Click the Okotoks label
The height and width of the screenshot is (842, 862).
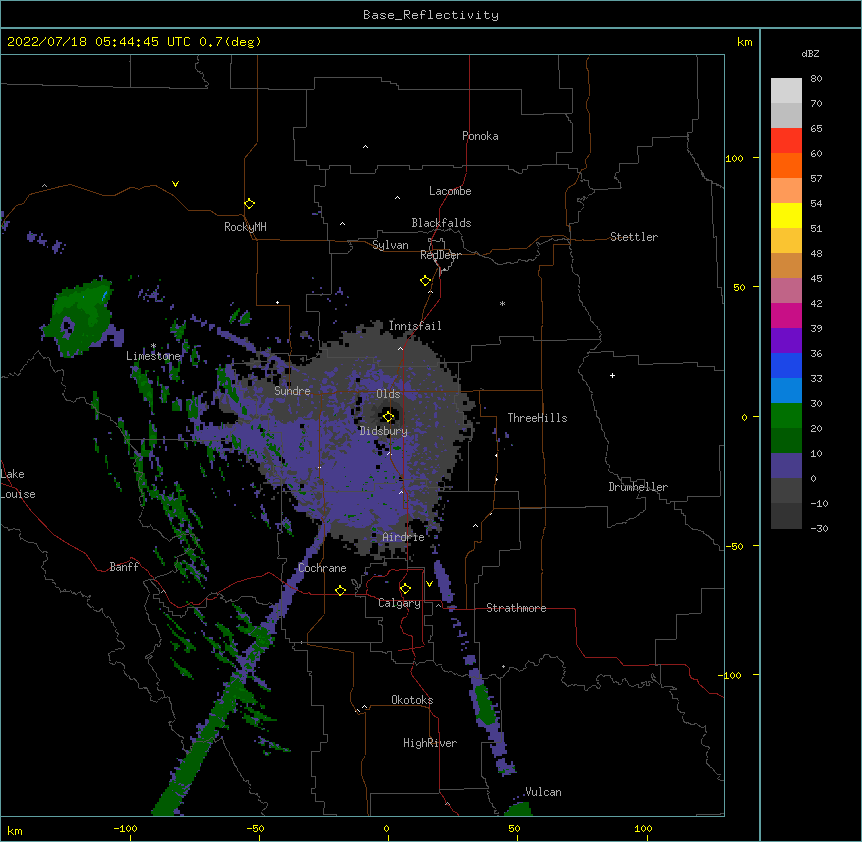point(412,700)
